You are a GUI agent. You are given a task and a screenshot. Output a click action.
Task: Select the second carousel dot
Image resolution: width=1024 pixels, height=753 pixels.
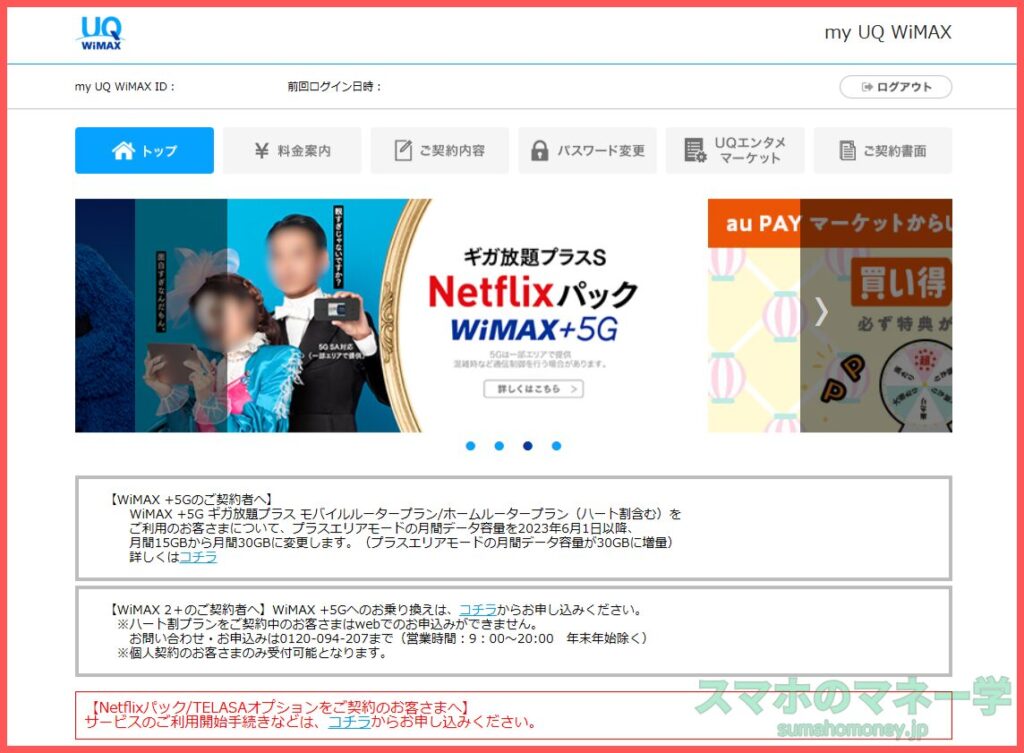[499, 446]
